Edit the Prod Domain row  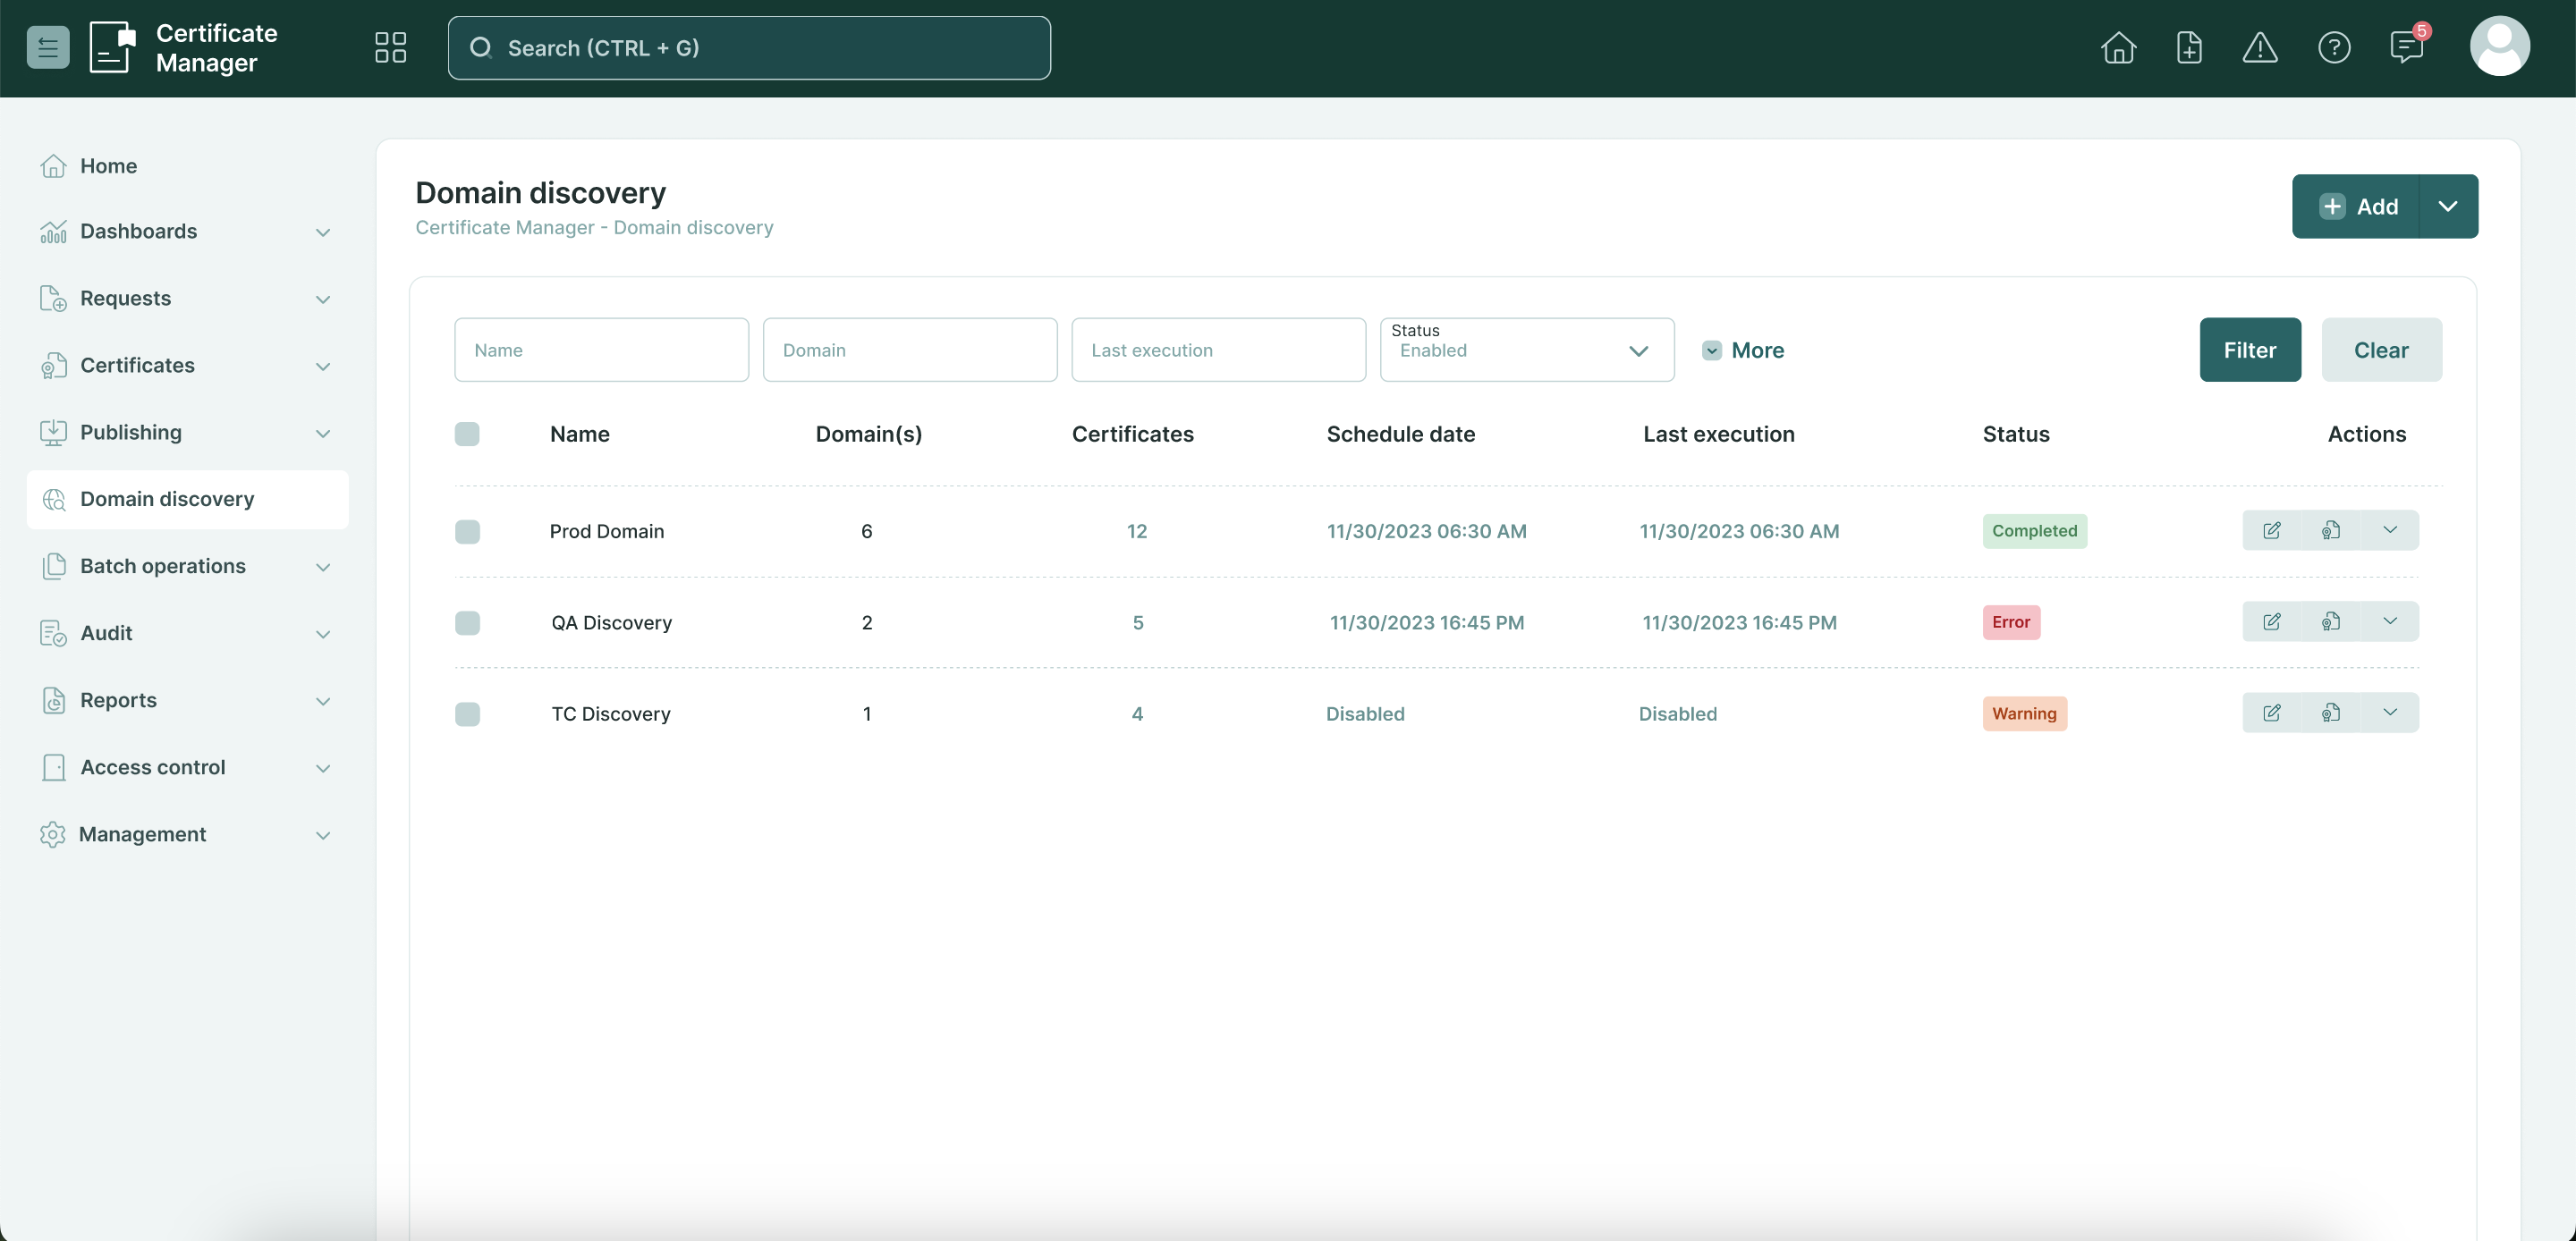pos(2271,530)
